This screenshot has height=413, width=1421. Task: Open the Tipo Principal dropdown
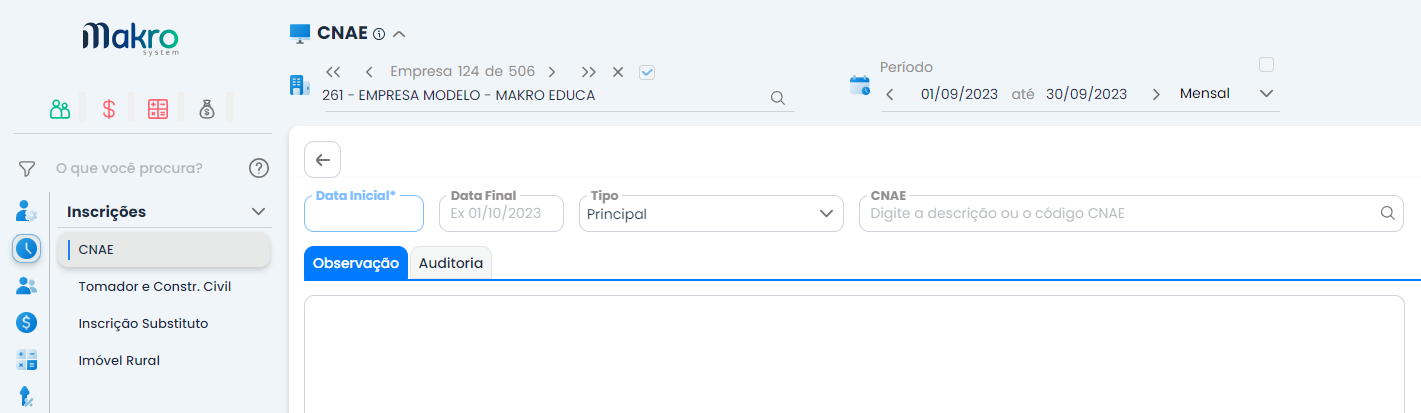point(711,213)
